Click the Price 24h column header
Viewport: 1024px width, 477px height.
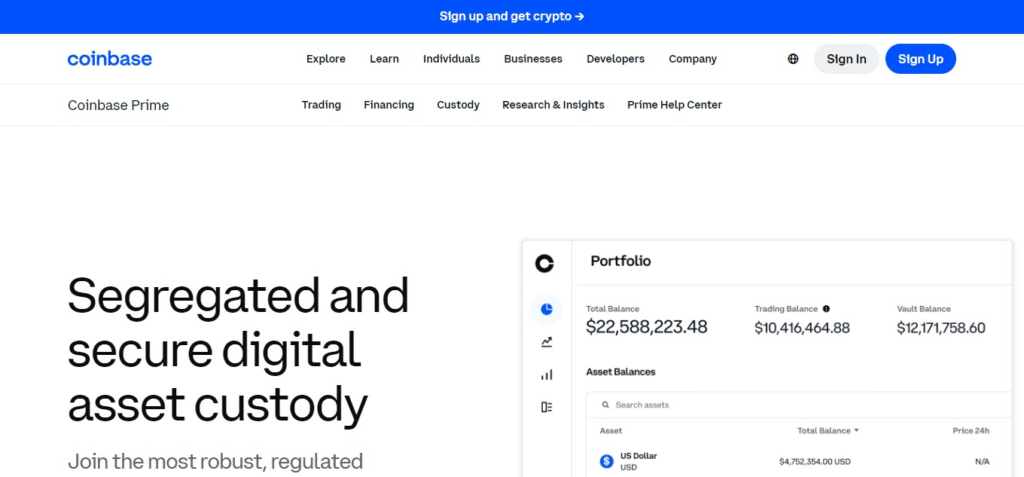pyautogui.click(x=970, y=431)
